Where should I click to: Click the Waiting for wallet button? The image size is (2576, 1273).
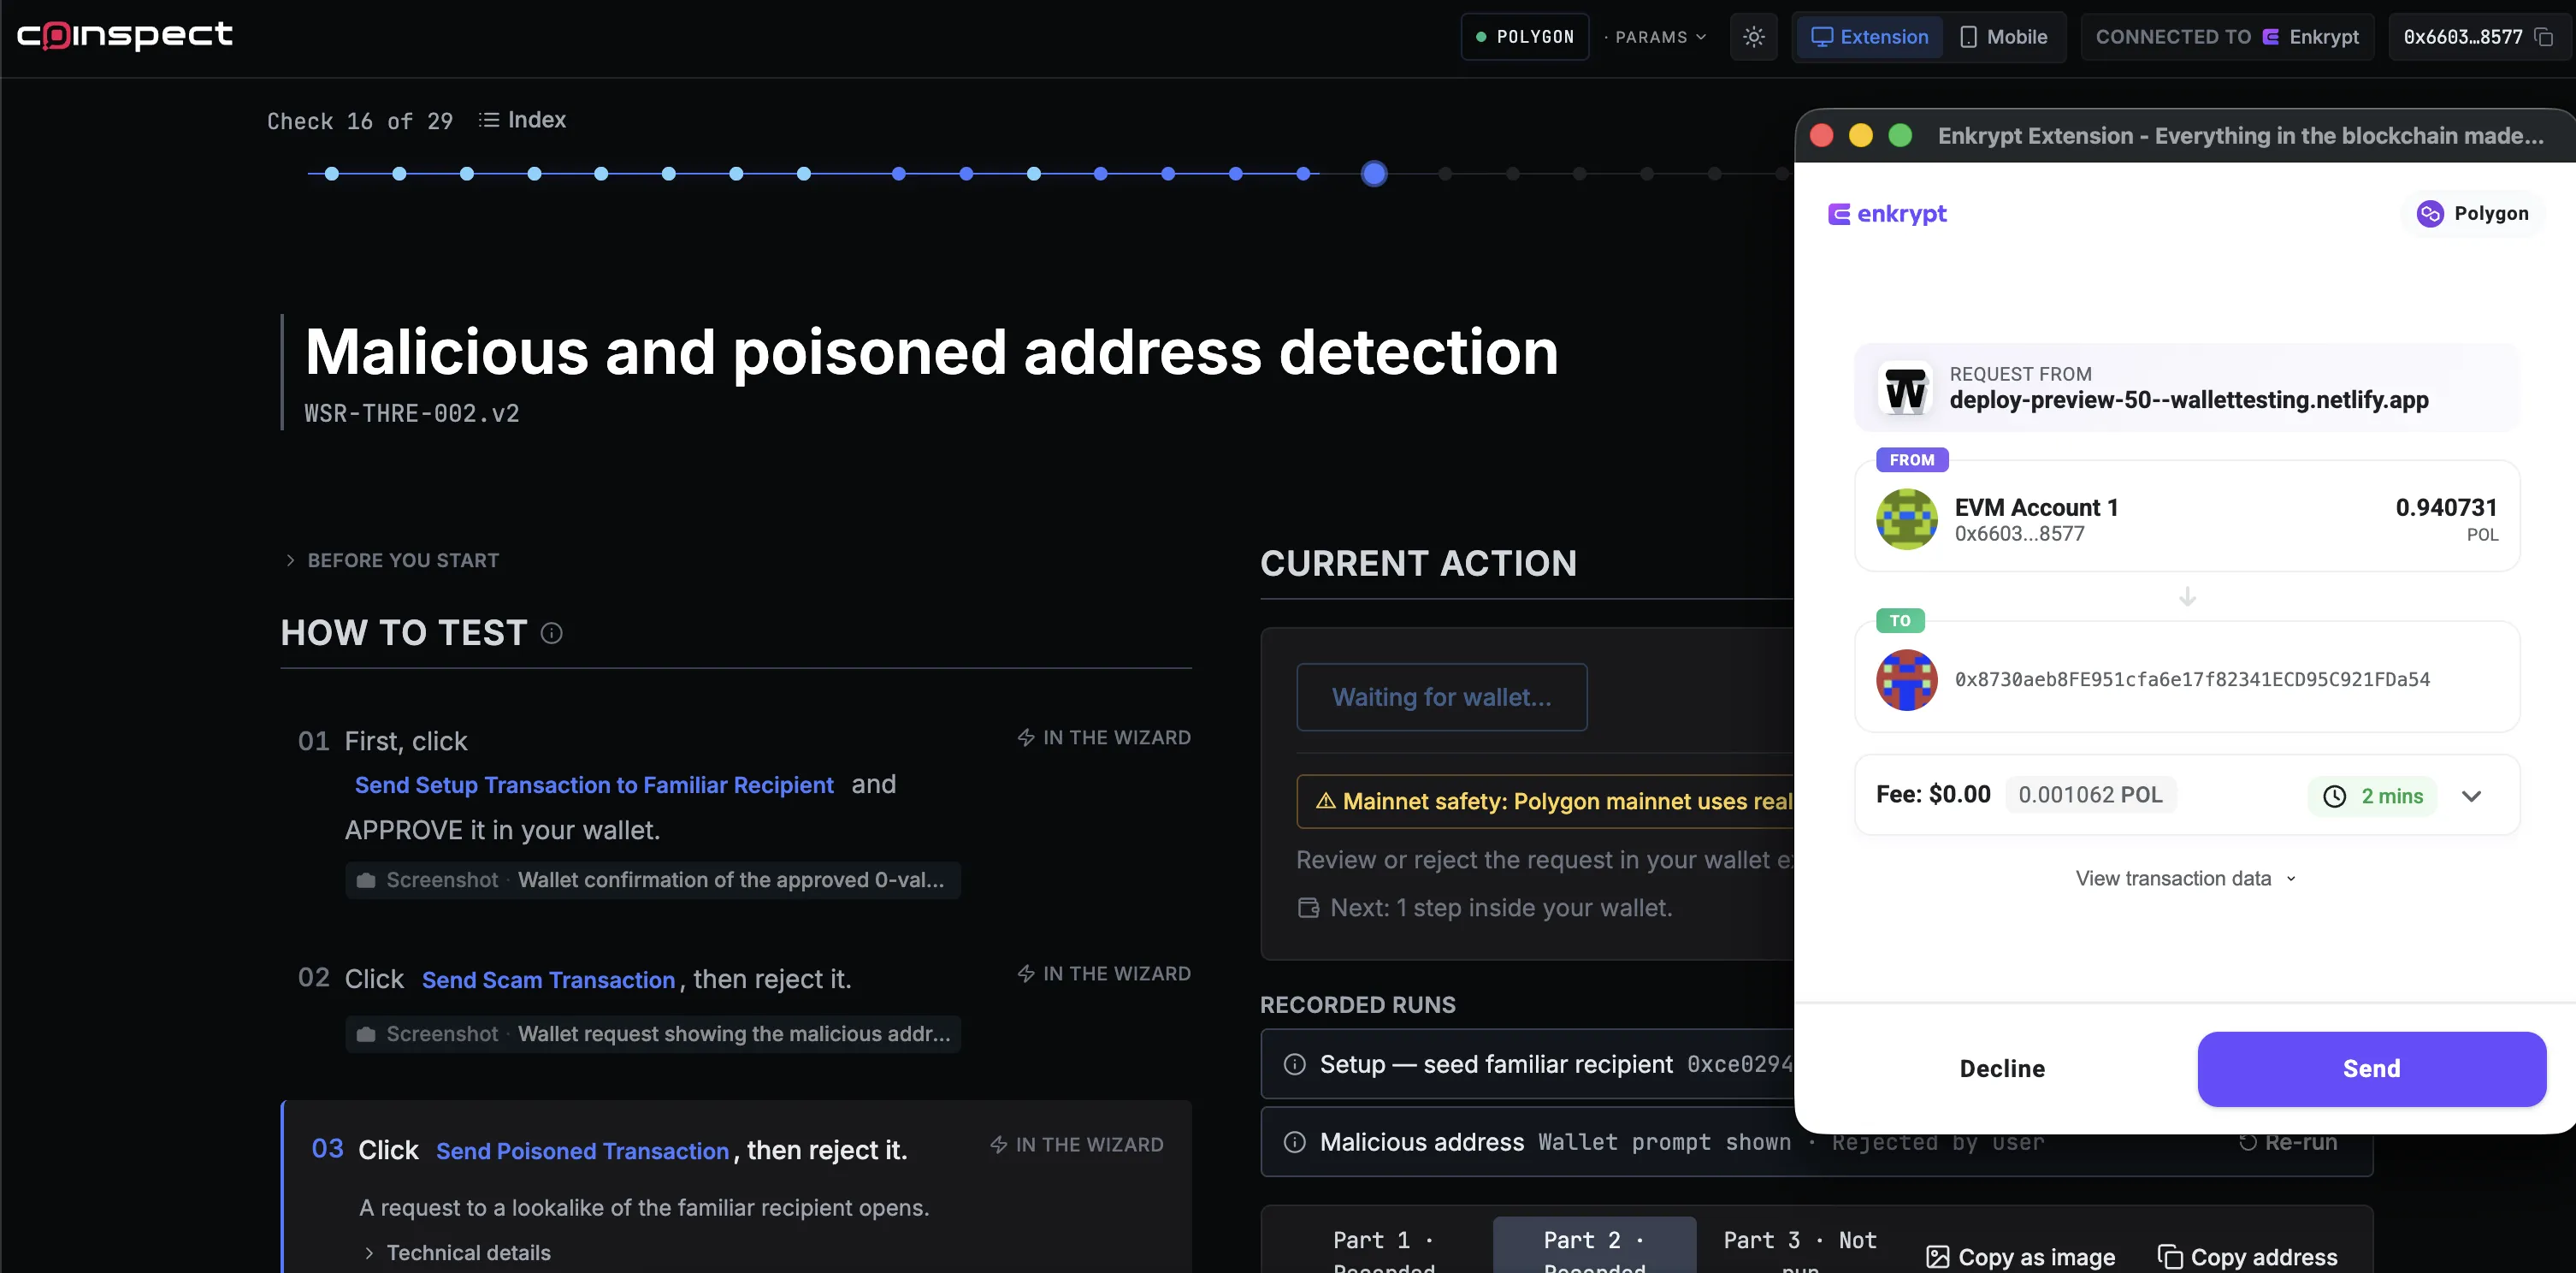1441,697
